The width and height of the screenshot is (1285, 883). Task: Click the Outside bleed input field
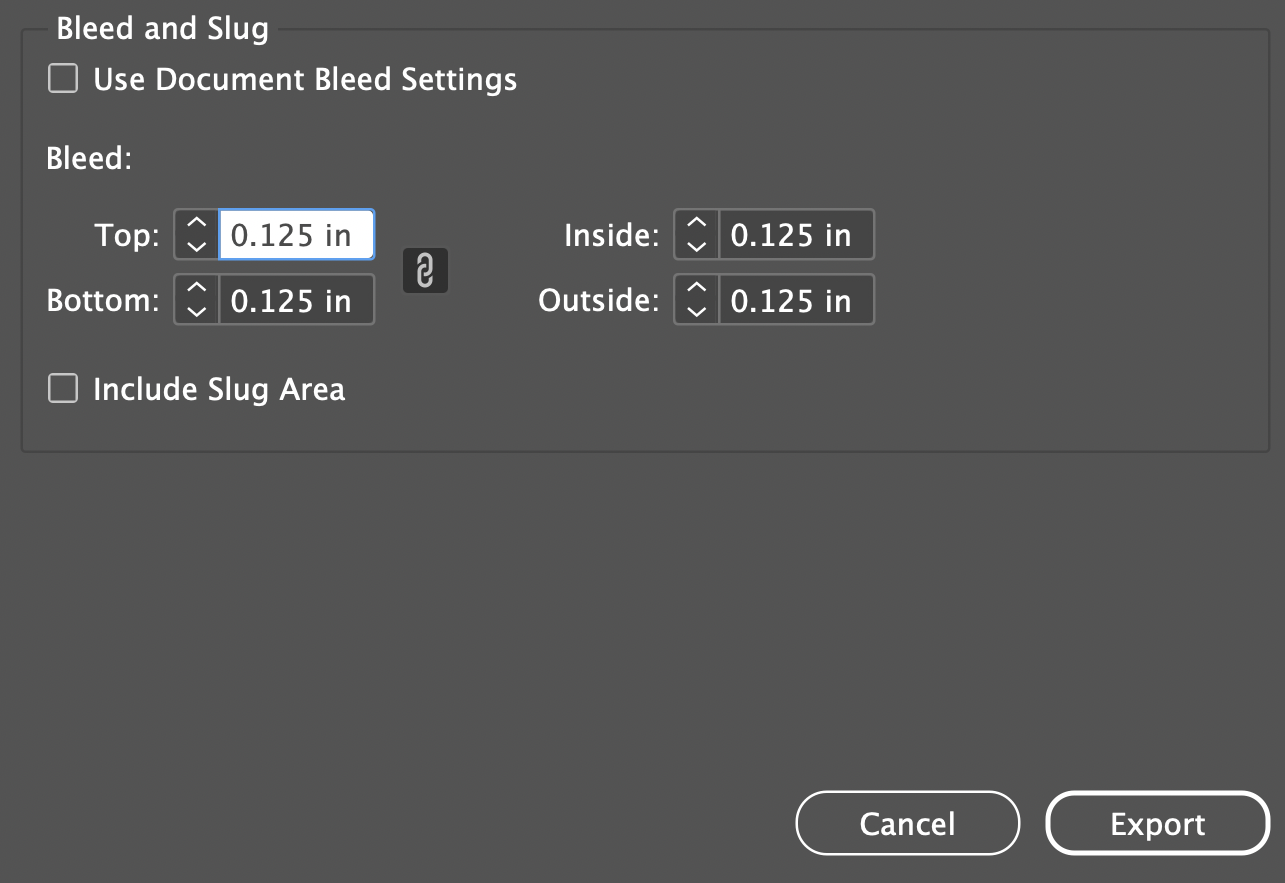pyautogui.click(x=796, y=300)
